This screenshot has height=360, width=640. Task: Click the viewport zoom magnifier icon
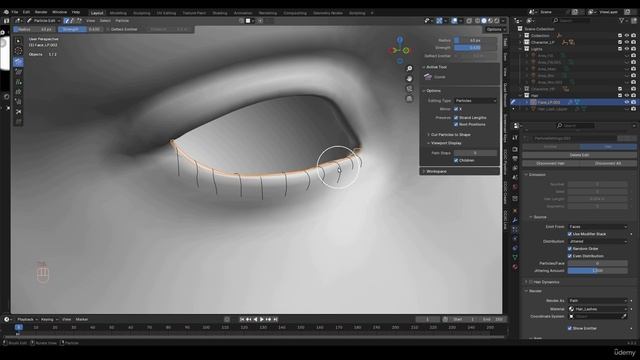409,69
